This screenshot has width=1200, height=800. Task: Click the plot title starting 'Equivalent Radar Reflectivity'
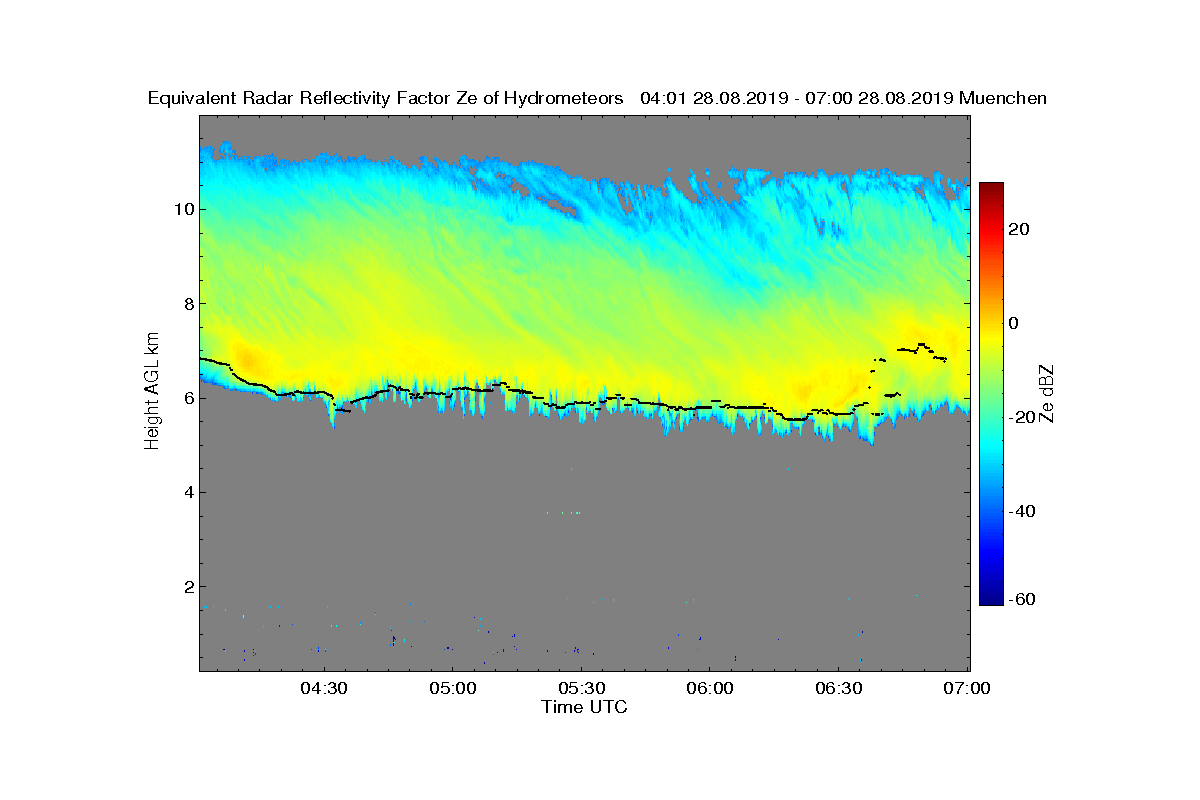[597, 98]
